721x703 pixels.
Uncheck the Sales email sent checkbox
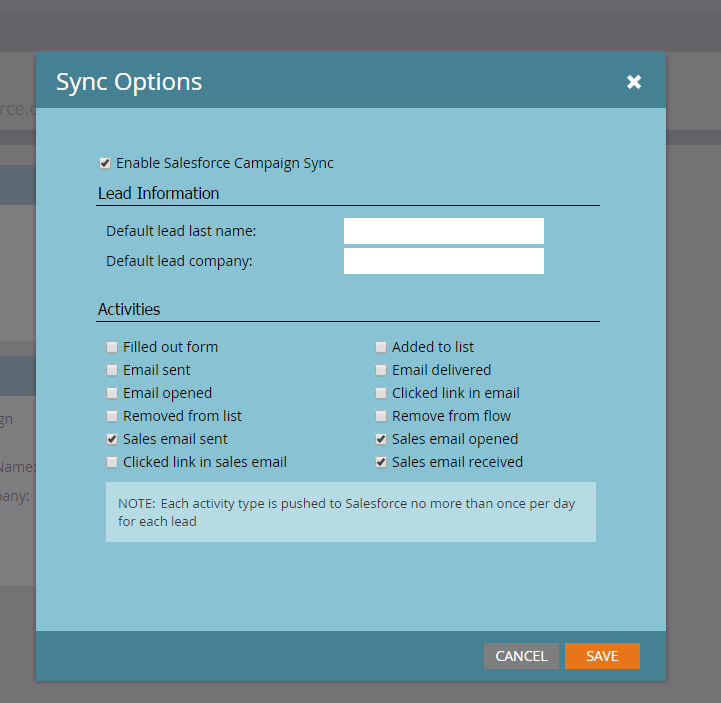click(112, 439)
